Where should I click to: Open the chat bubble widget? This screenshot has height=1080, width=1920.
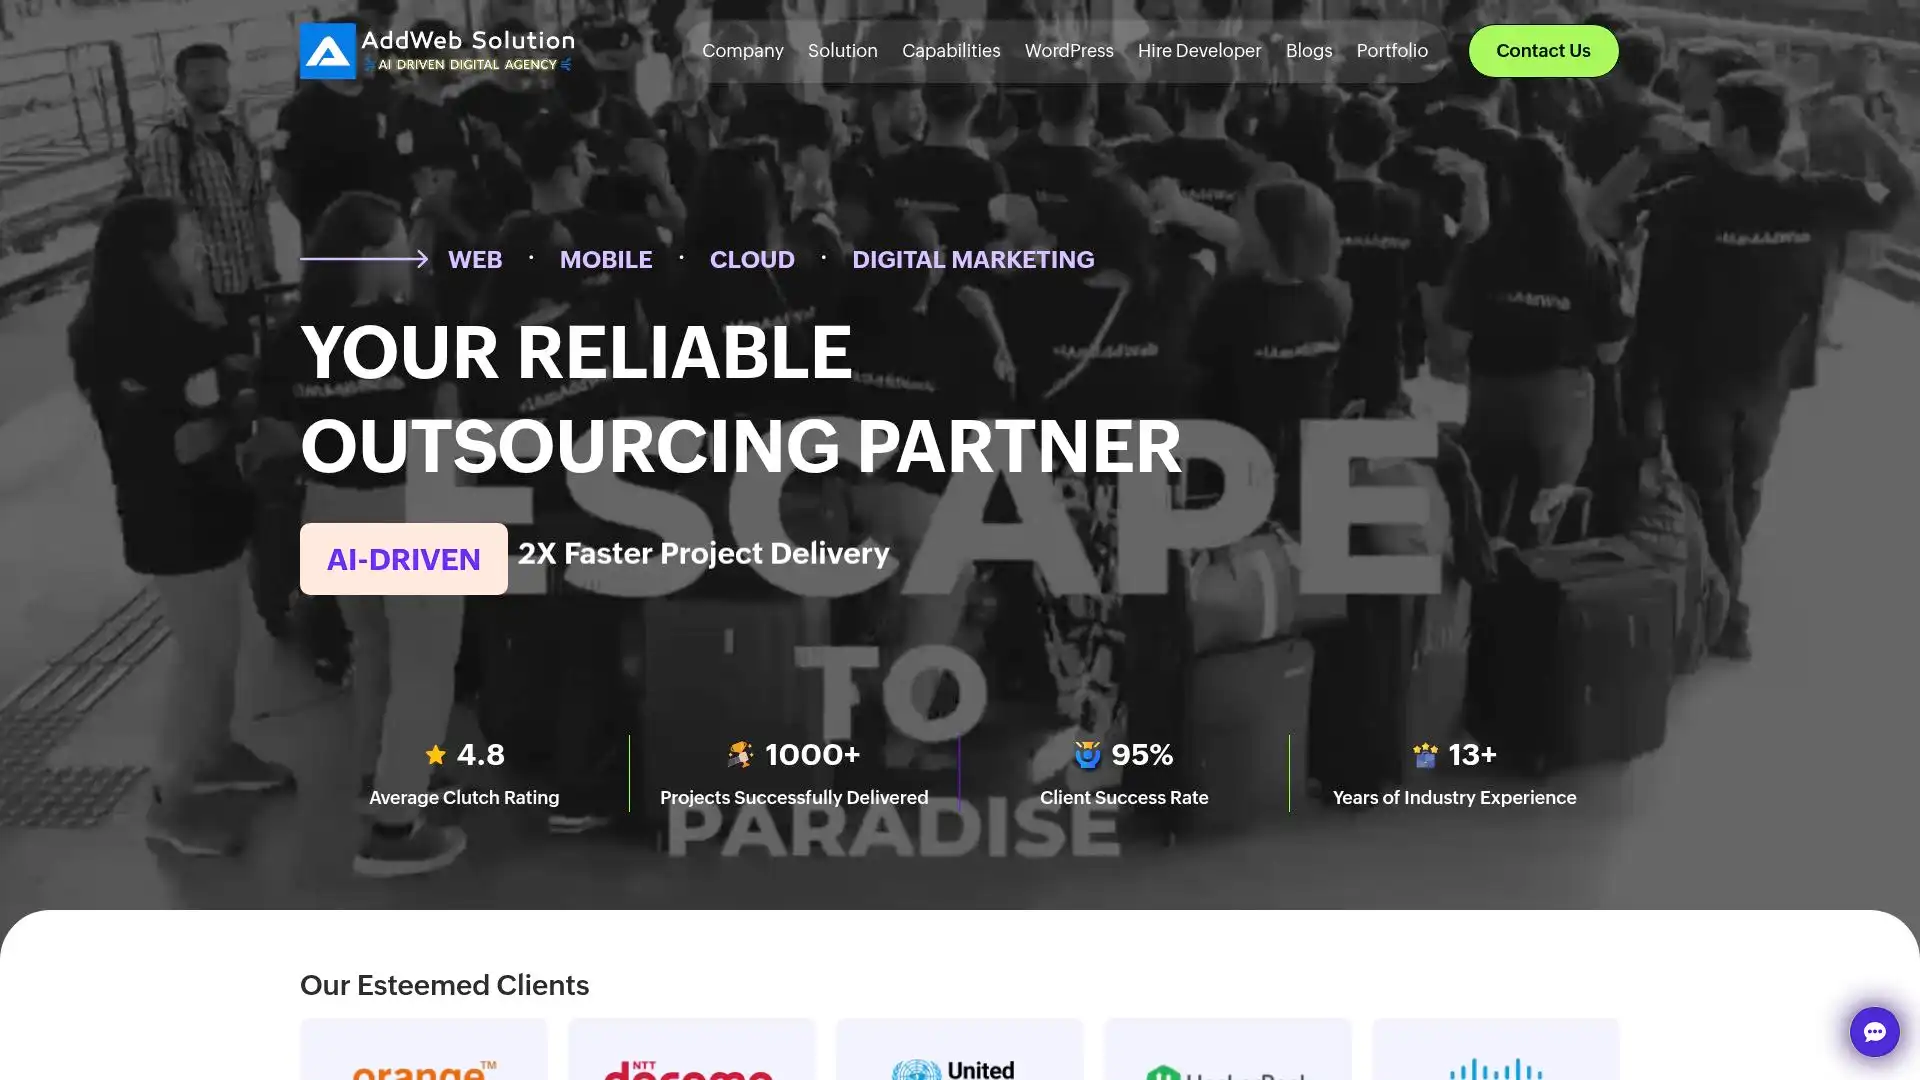point(1874,1031)
